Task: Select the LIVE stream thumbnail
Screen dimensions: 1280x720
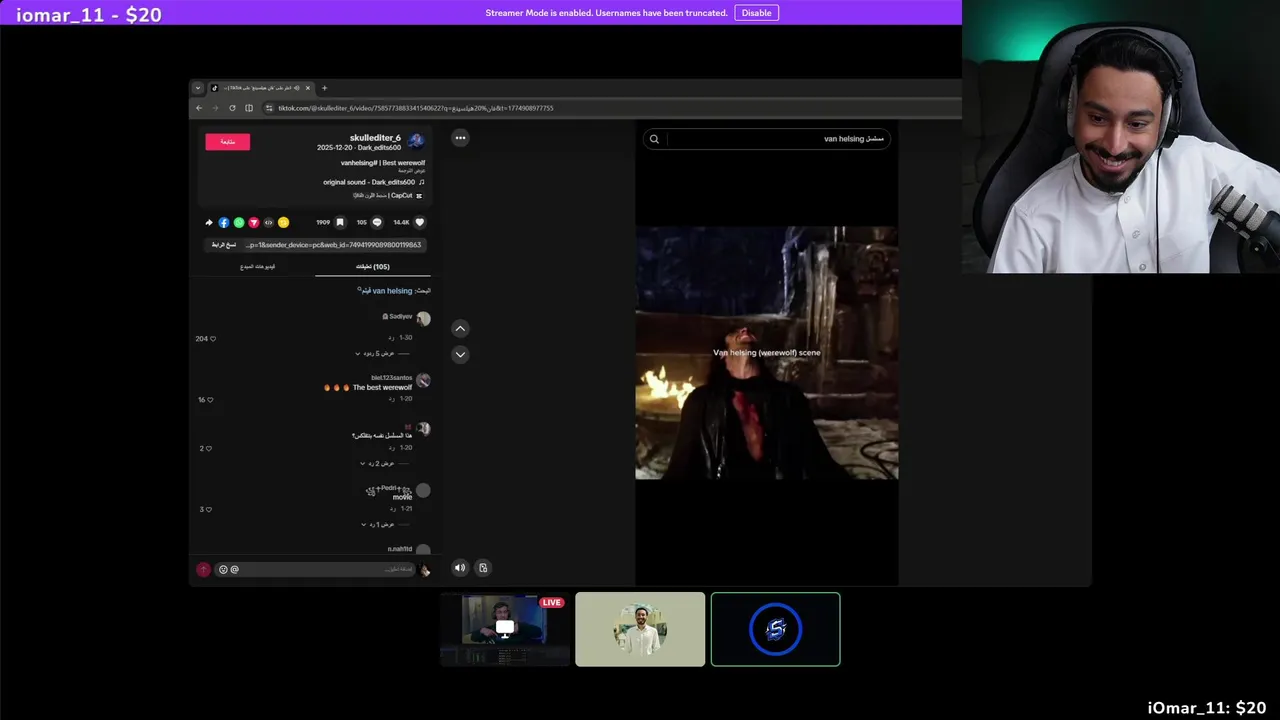Action: [x=505, y=629]
